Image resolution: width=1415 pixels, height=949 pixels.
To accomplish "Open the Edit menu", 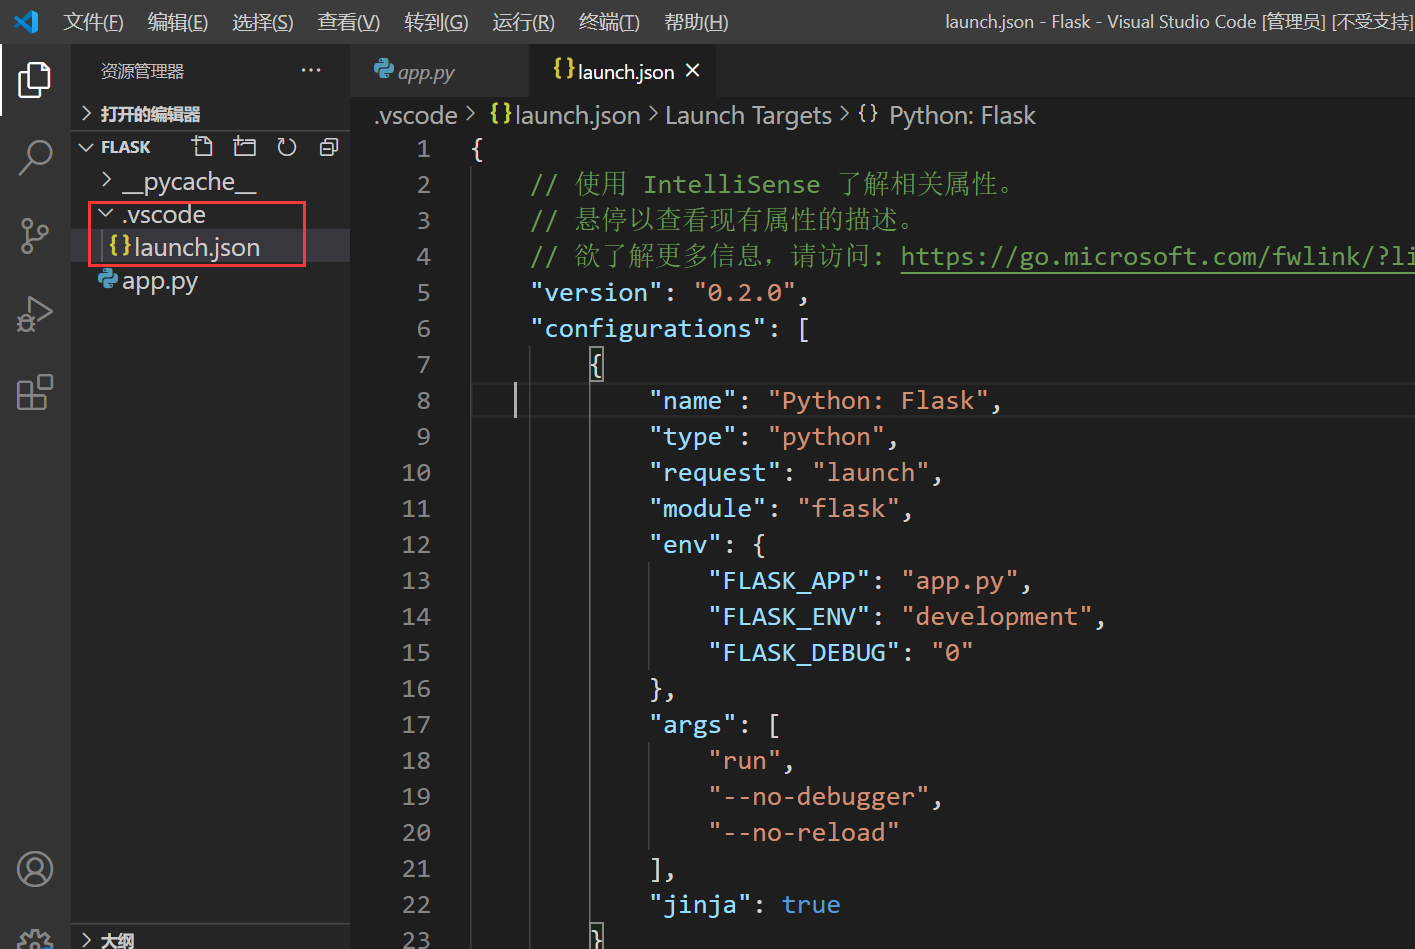I will coord(178,22).
